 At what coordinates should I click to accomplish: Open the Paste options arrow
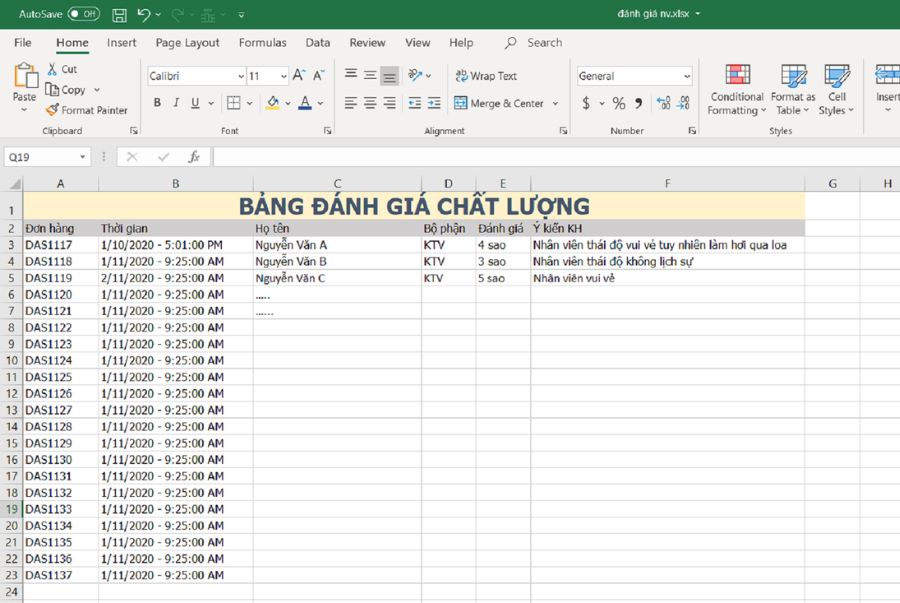[x=24, y=110]
